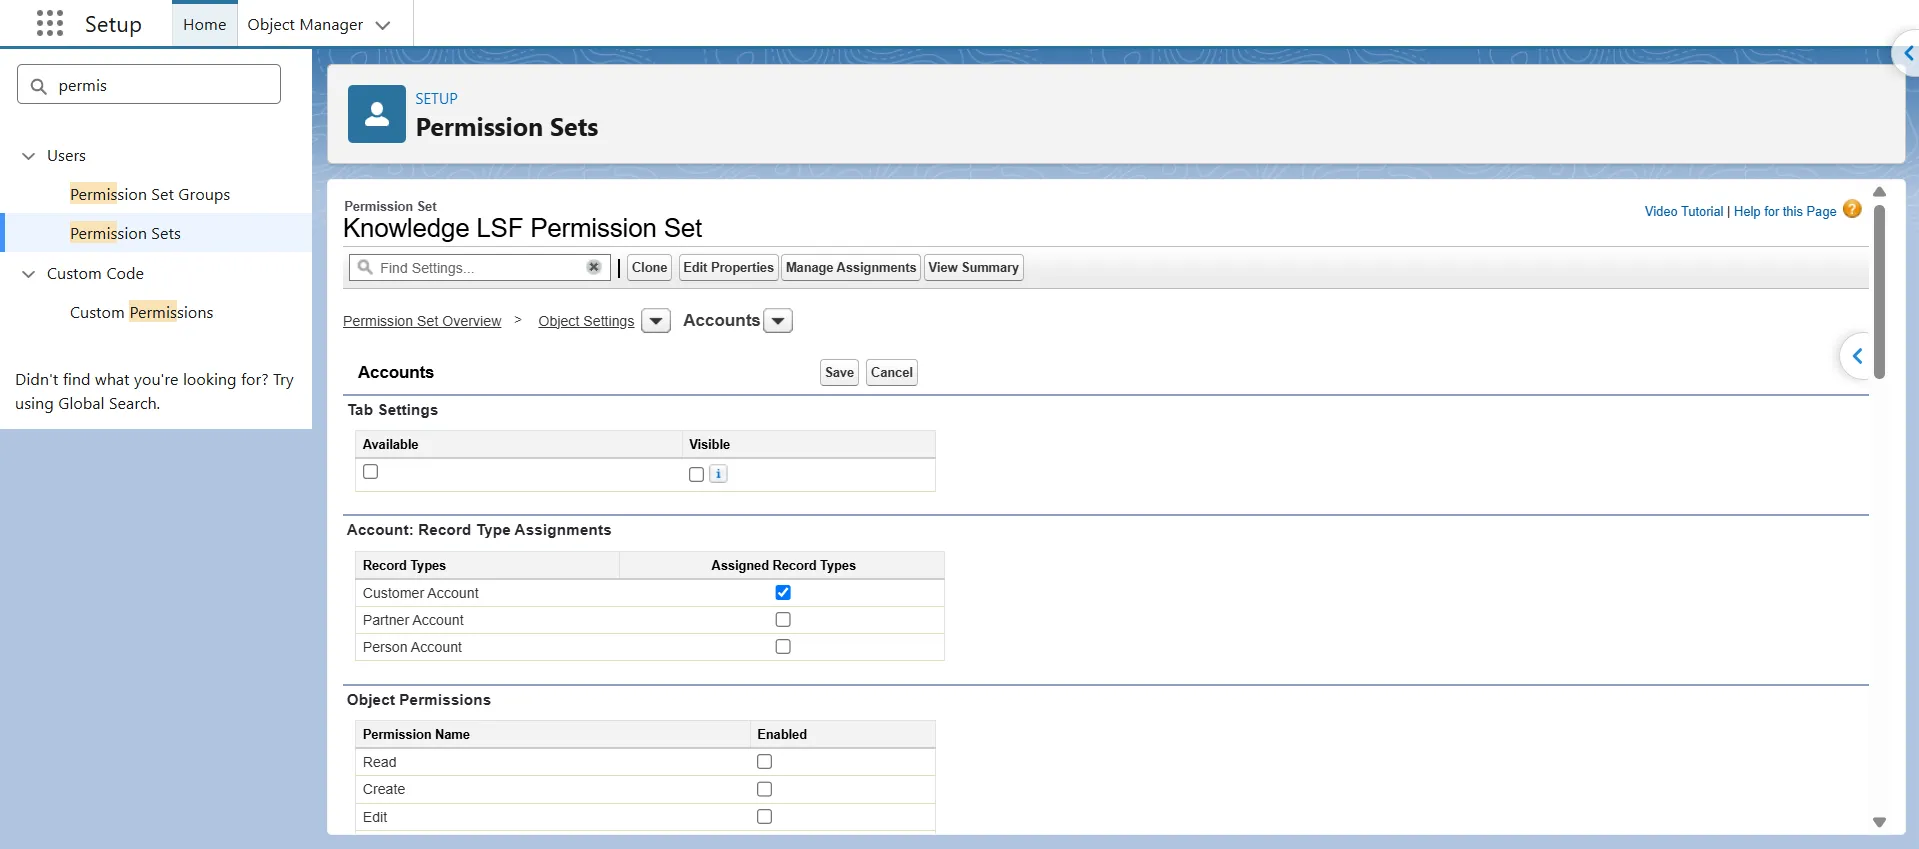Viewport: 1919px width, 849px height.
Task: Check the Available tab setting checkbox
Action: [371, 472]
